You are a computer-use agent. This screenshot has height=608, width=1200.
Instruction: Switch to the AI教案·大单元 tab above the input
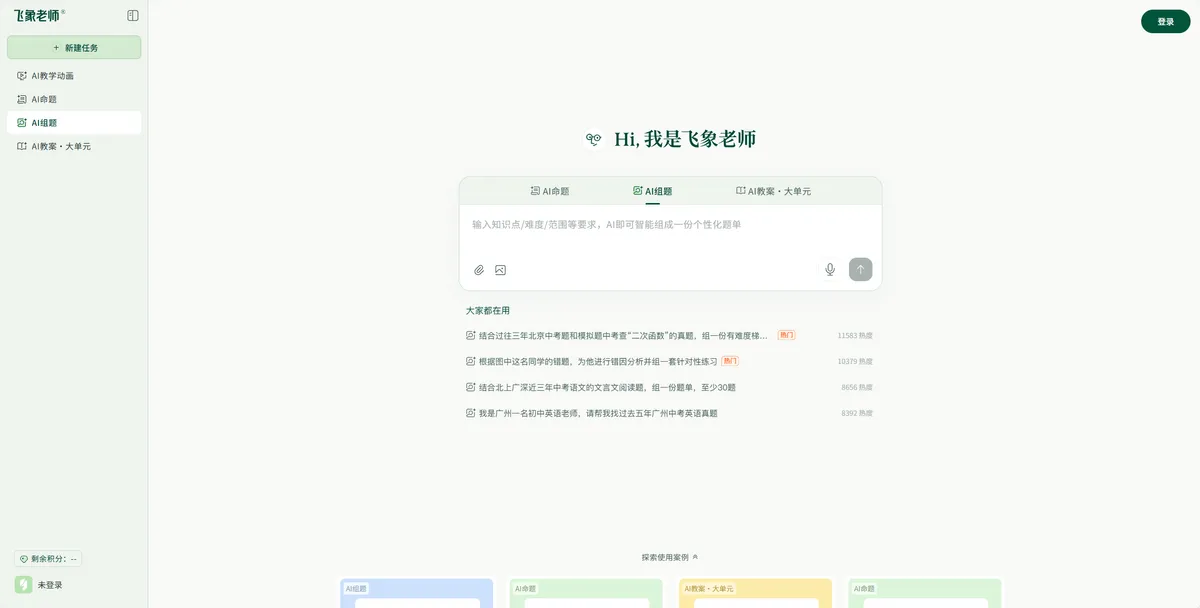pyautogui.click(x=773, y=191)
